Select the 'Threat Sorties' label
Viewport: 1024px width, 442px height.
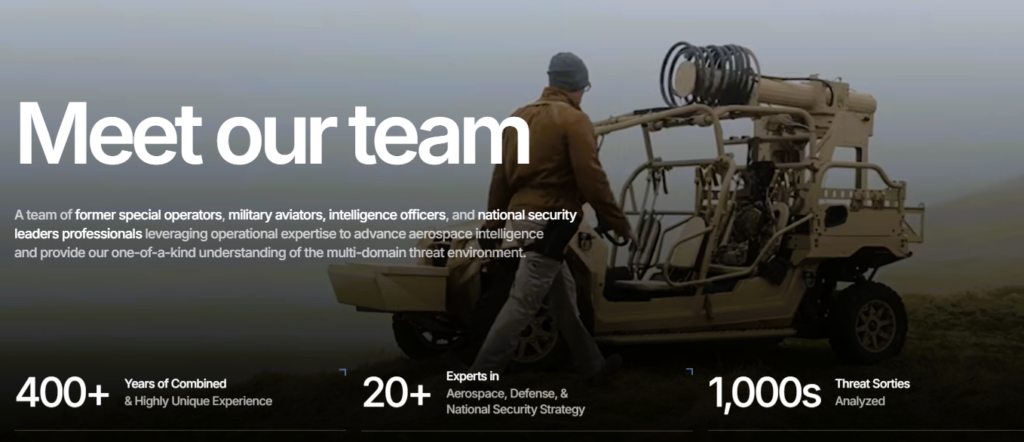point(872,384)
